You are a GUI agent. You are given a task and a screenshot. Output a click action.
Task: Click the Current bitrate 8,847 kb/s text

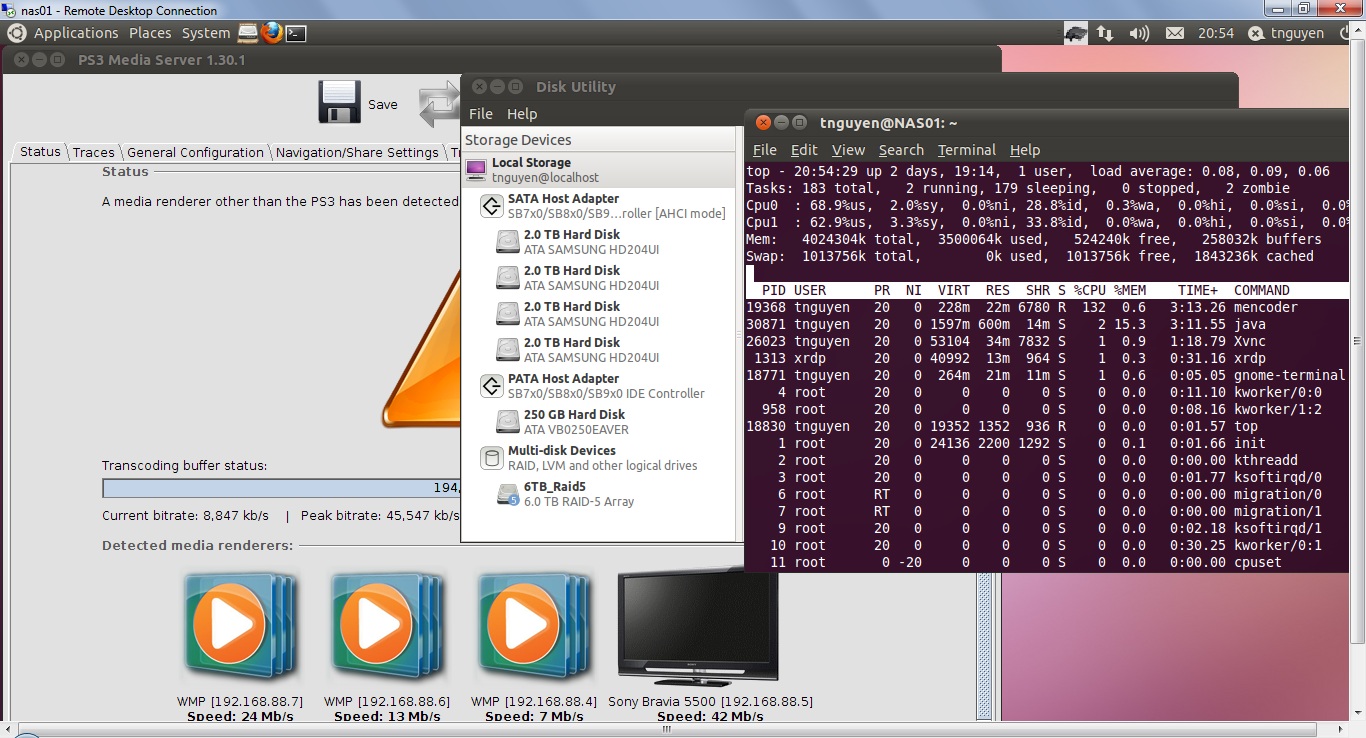coord(185,516)
